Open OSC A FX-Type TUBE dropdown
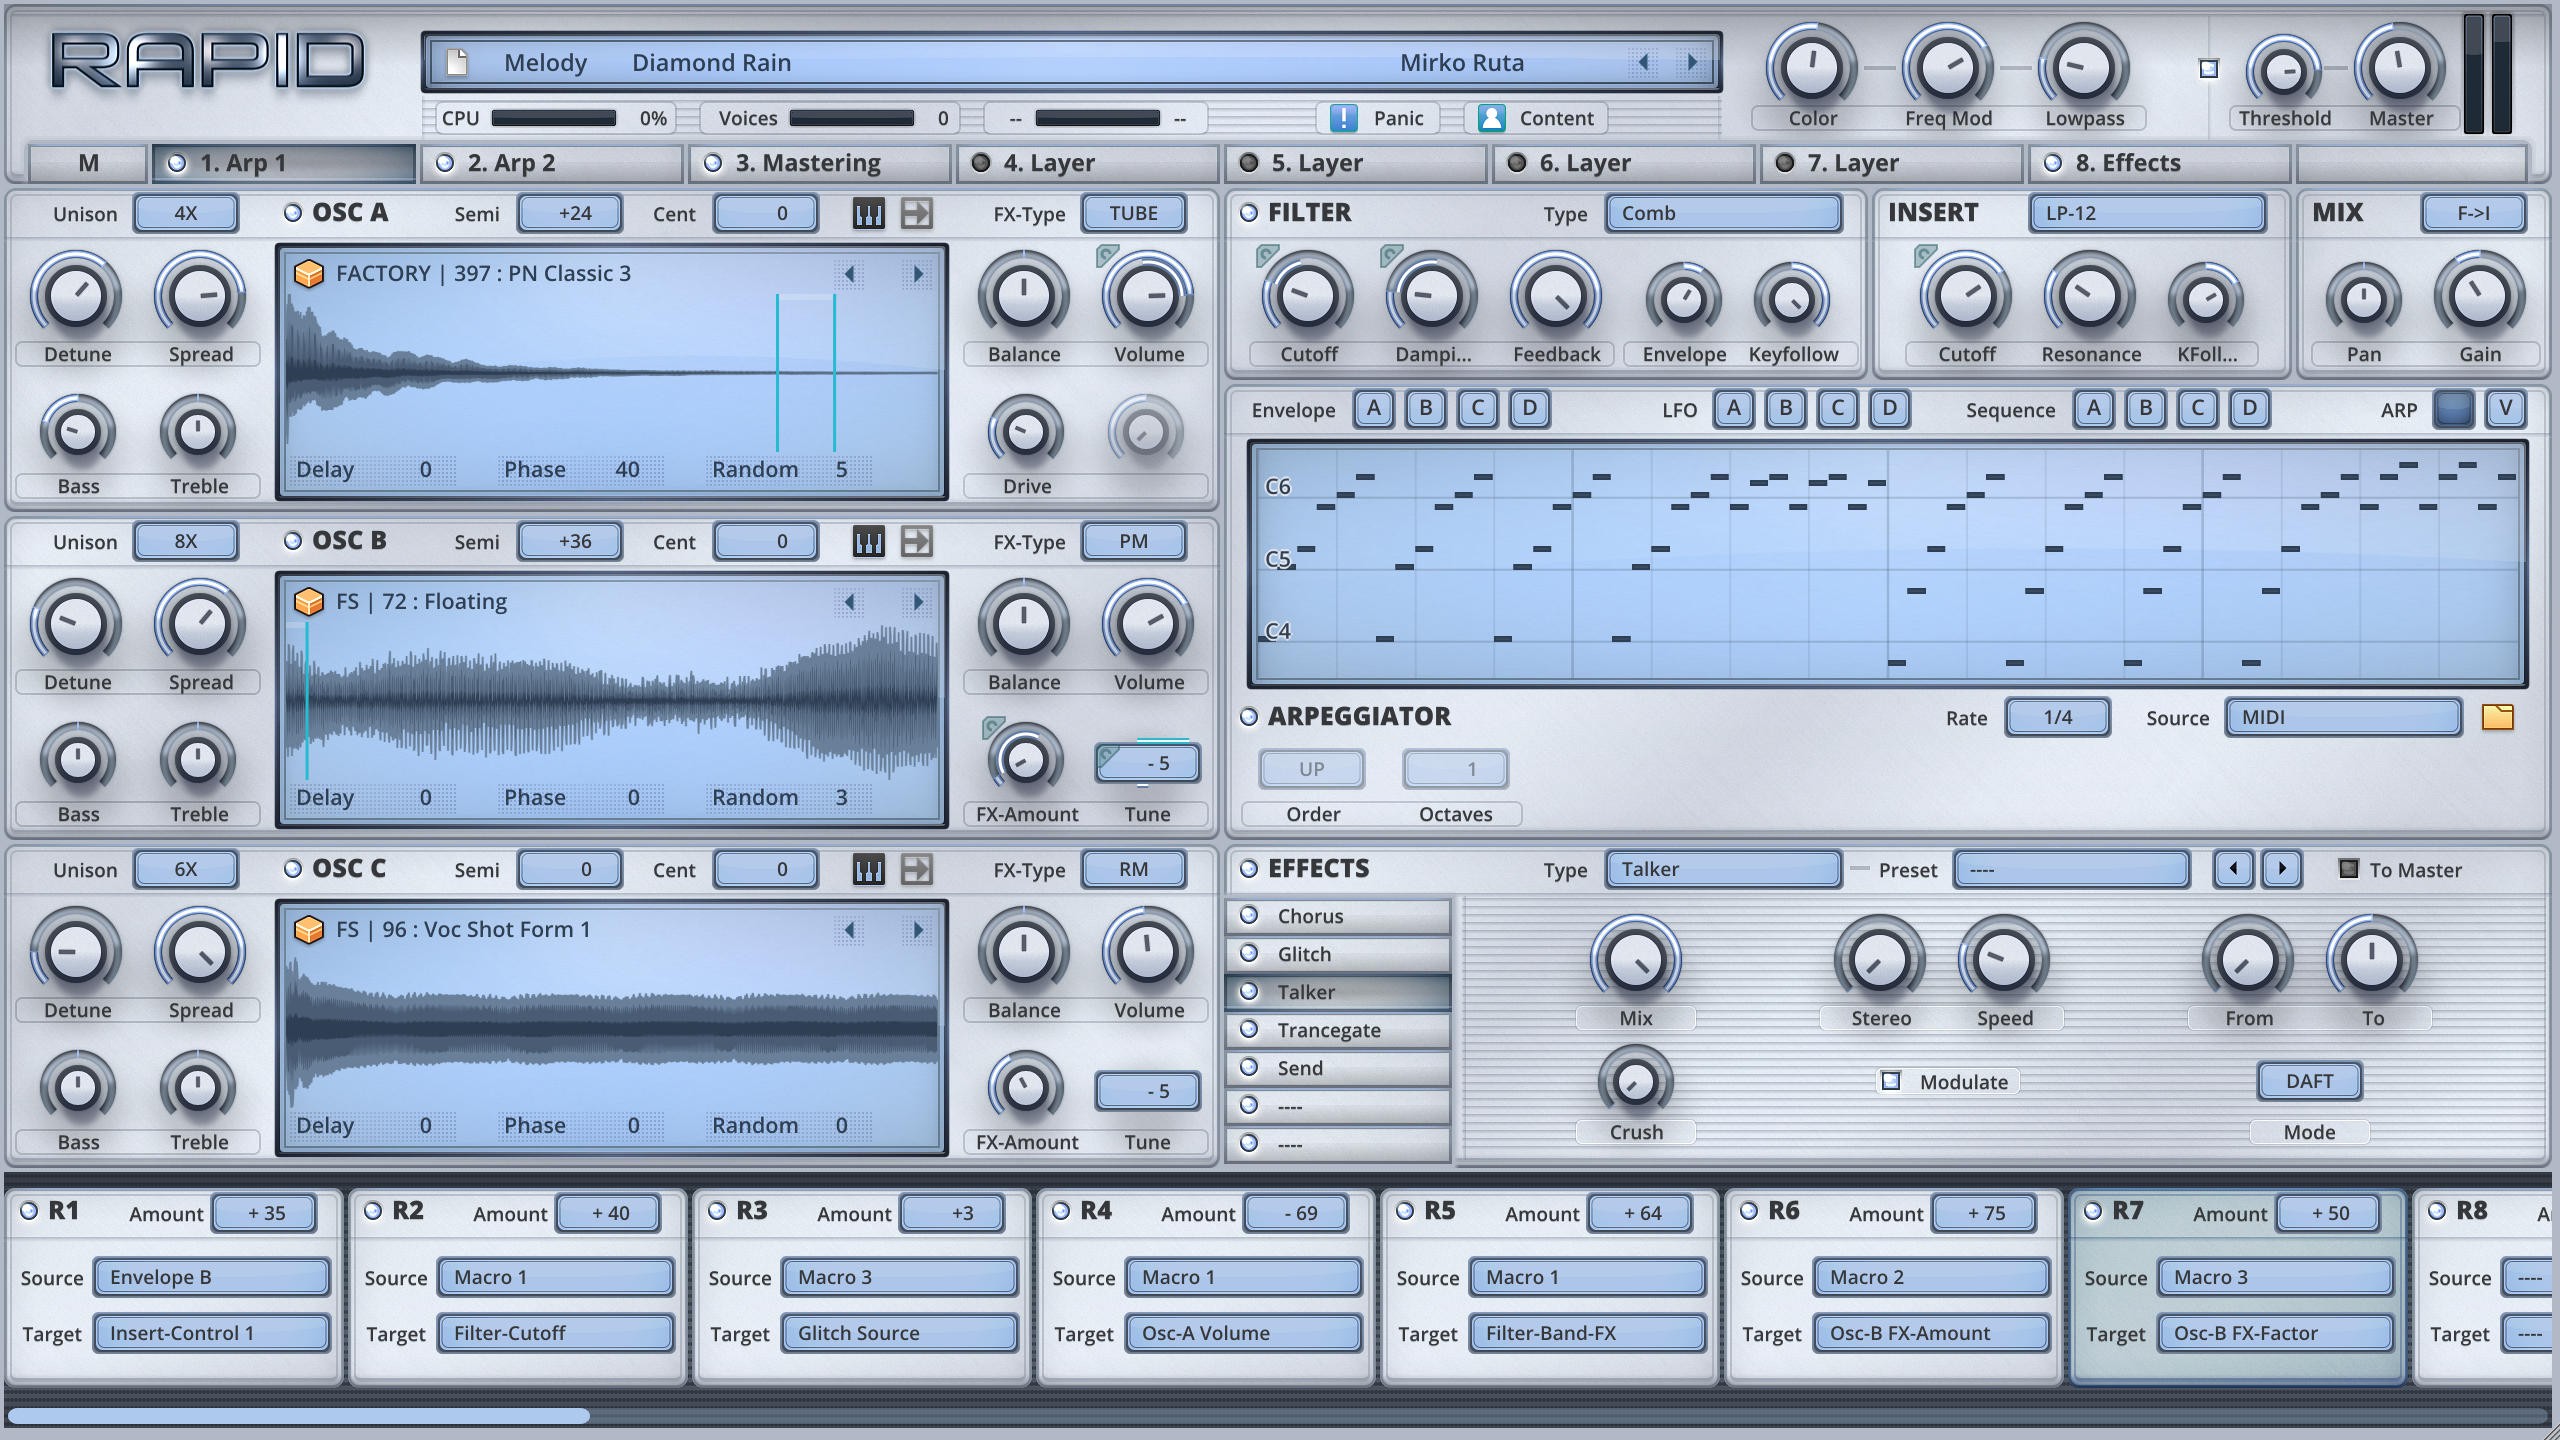2560x1440 pixels. click(1133, 213)
